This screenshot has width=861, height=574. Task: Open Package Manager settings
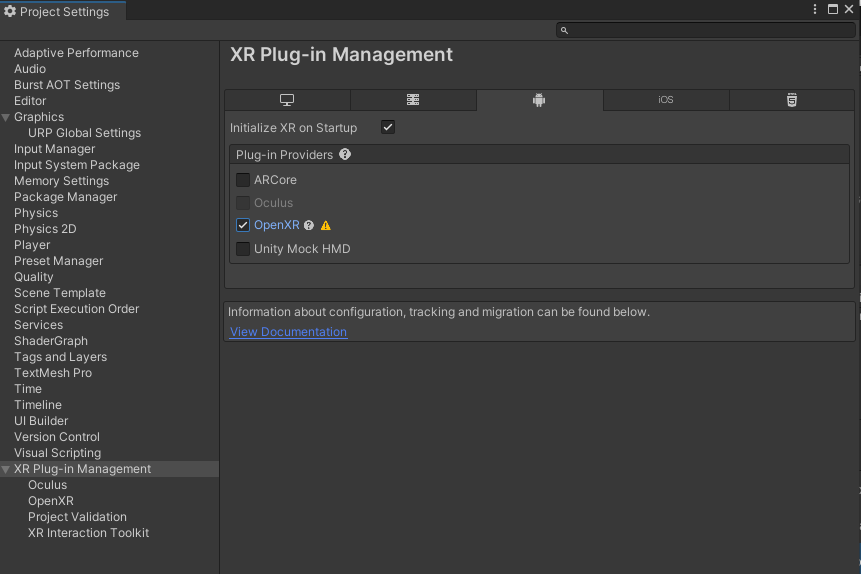(65, 197)
